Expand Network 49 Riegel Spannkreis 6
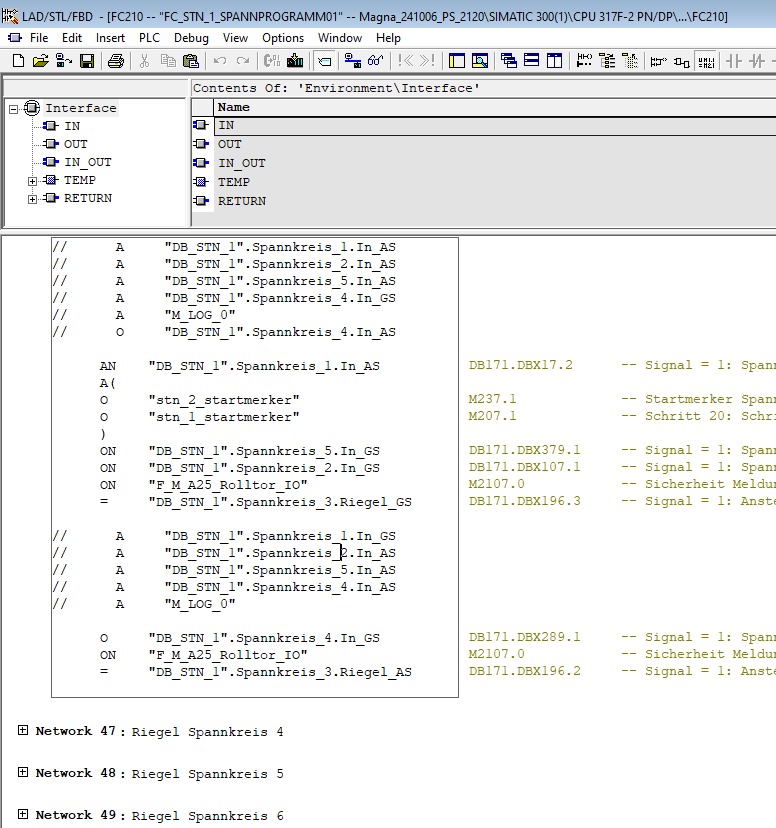 [23, 815]
